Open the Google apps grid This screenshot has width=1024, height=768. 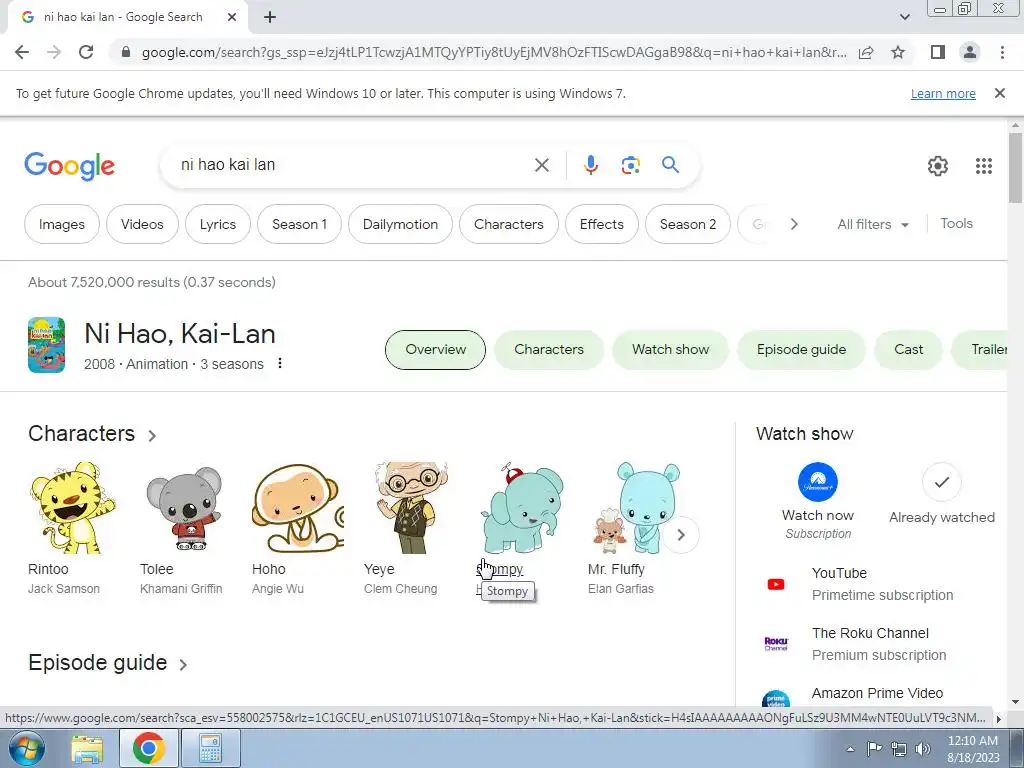click(984, 166)
